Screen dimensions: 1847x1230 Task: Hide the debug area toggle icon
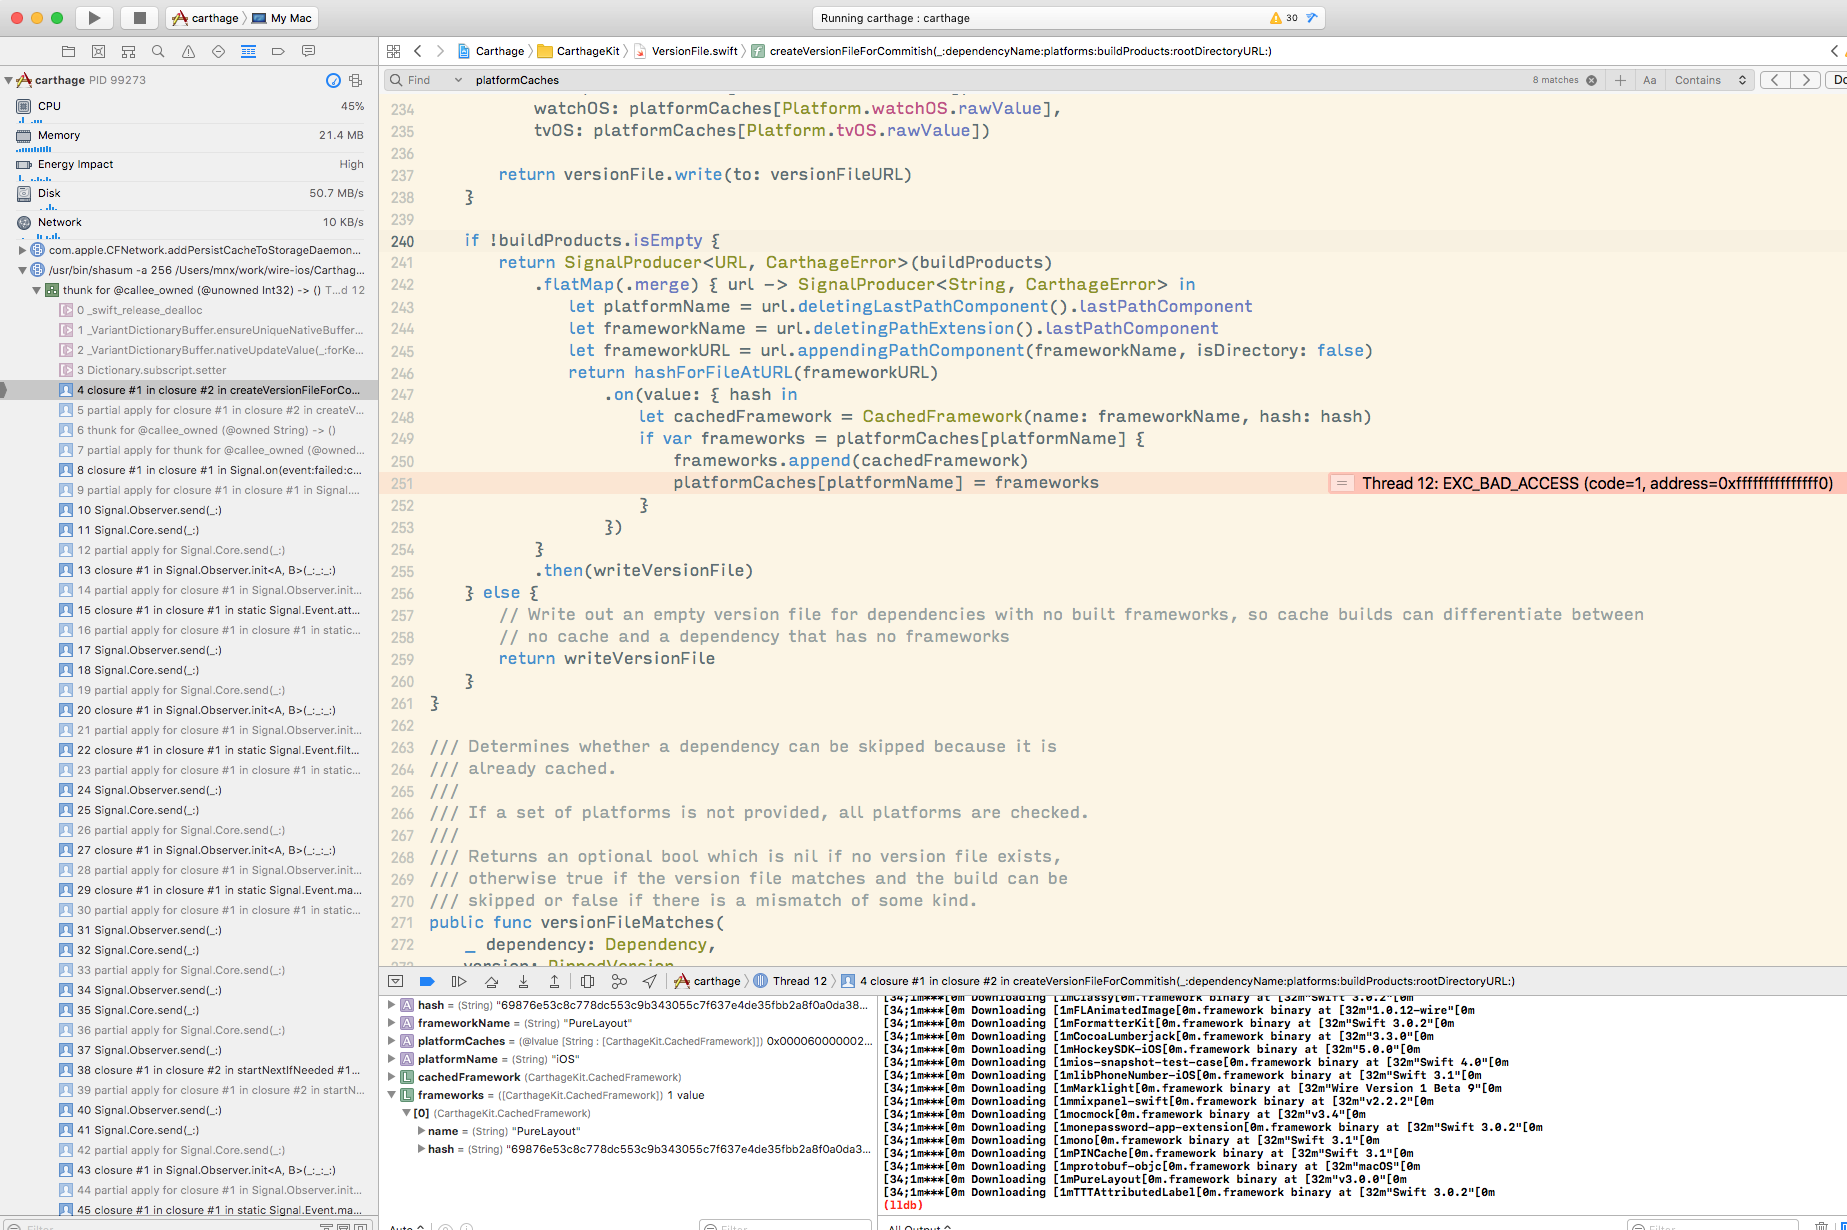pos(395,981)
